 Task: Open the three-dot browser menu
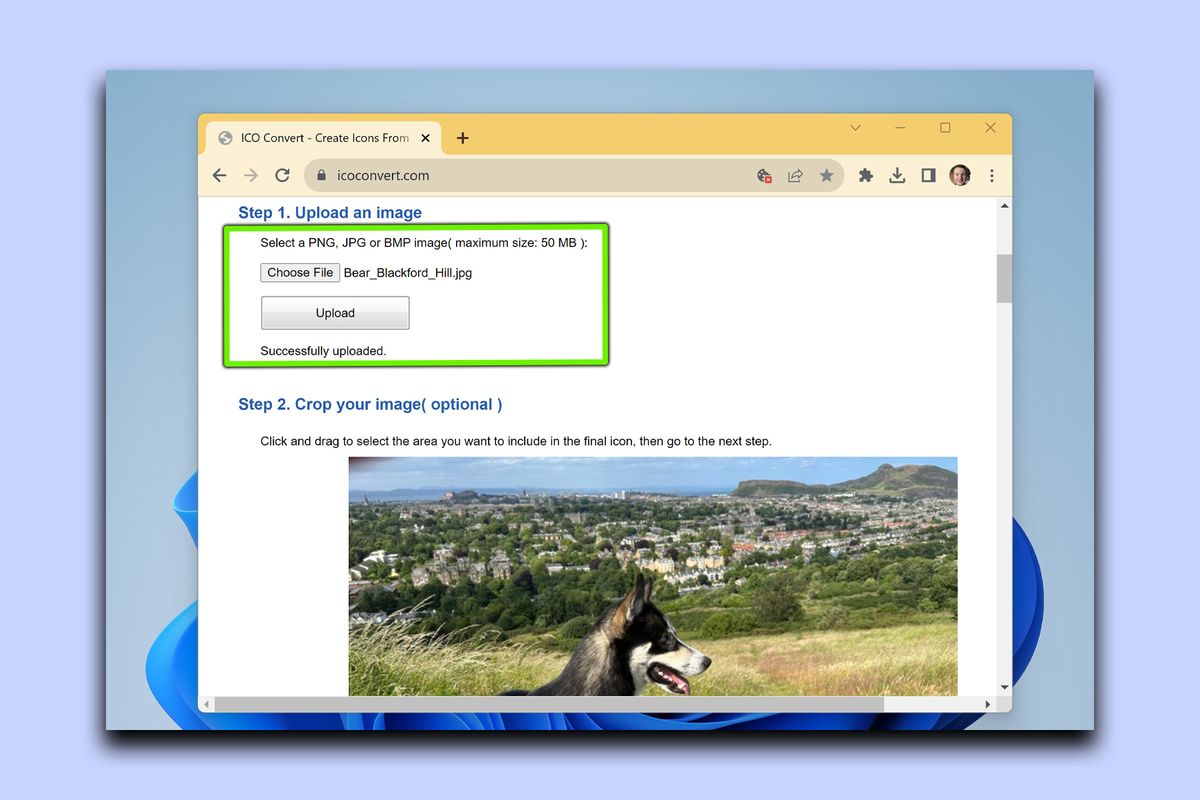[x=991, y=175]
